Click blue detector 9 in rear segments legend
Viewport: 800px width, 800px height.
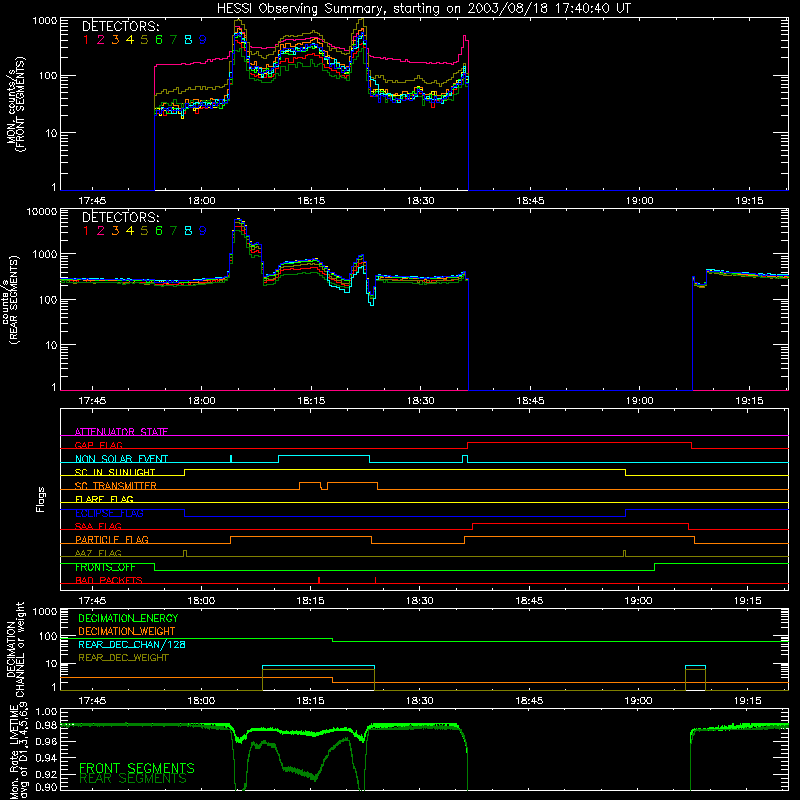point(203,231)
